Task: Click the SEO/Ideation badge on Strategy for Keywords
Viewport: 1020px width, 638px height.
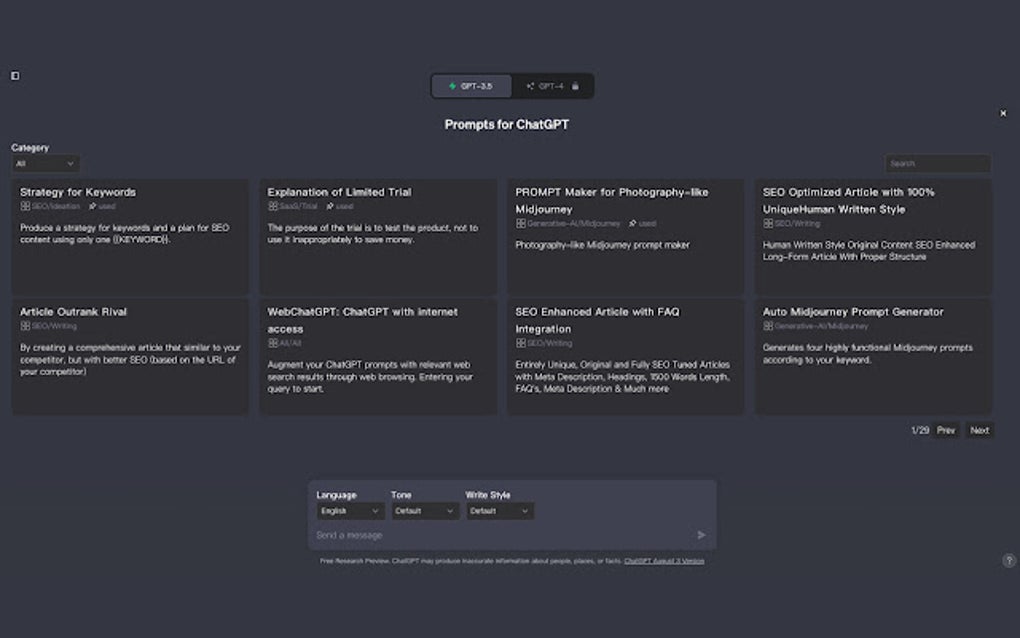Action: click(50, 207)
